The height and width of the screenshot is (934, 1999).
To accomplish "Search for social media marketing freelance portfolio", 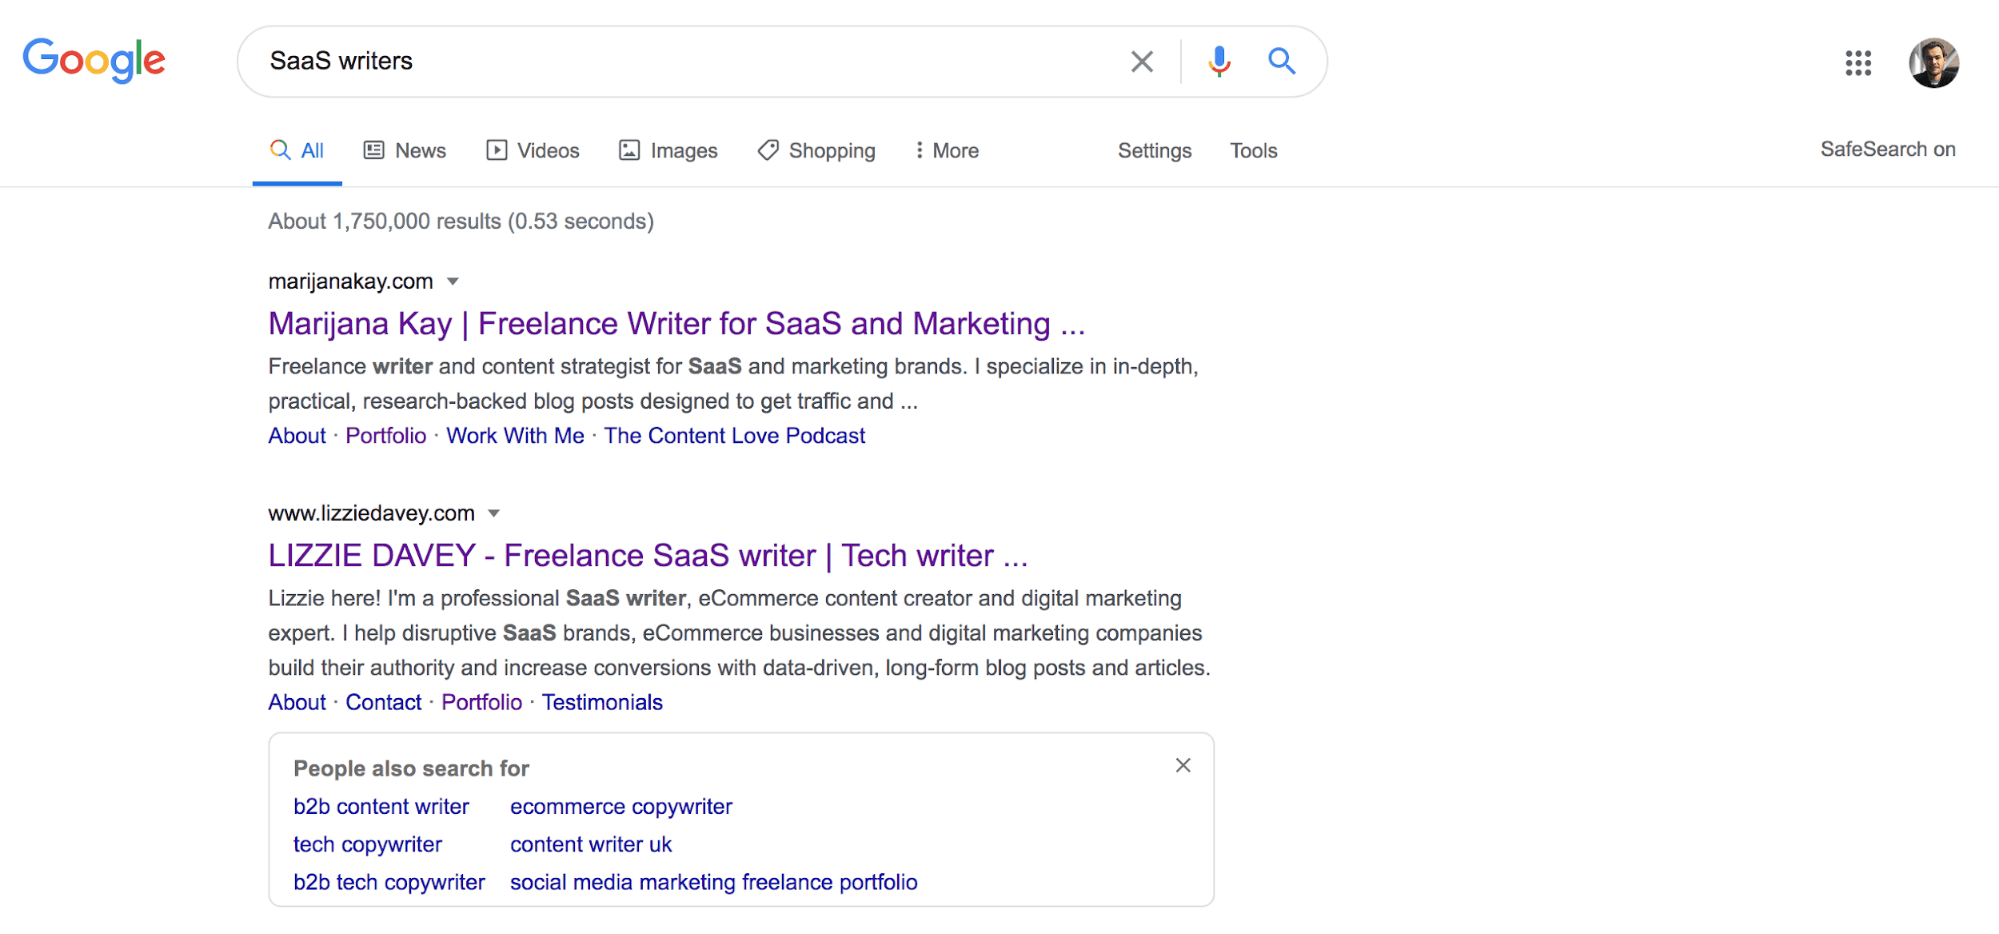I will coord(714,883).
